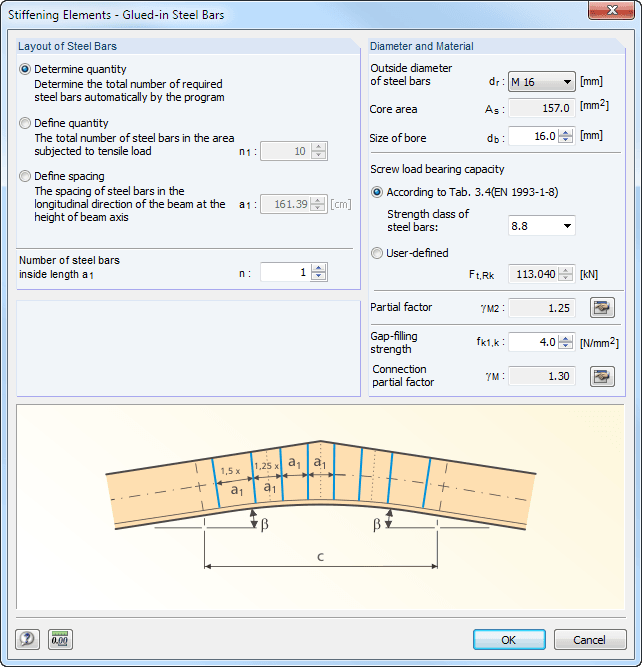Click 'Gap-filling strength' label

(x=394, y=342)
